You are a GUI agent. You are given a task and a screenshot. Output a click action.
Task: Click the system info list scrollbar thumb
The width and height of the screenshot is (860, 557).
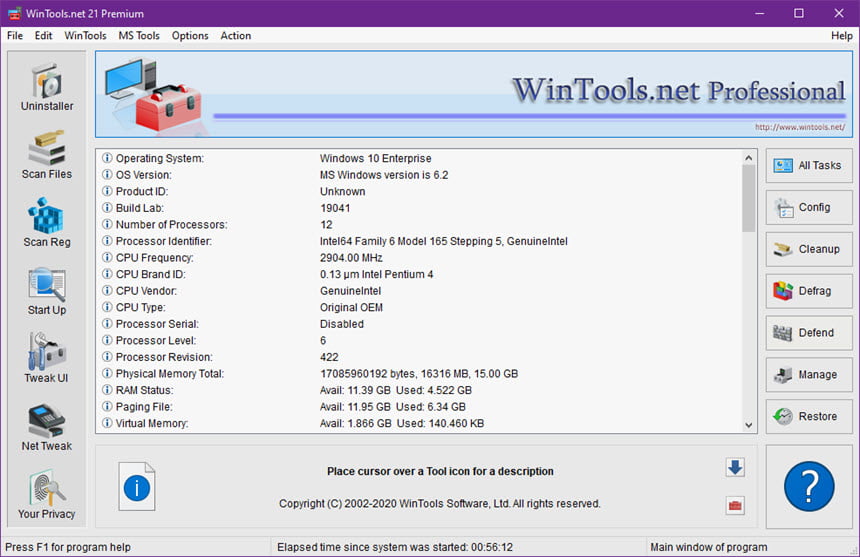coord(749,198)
